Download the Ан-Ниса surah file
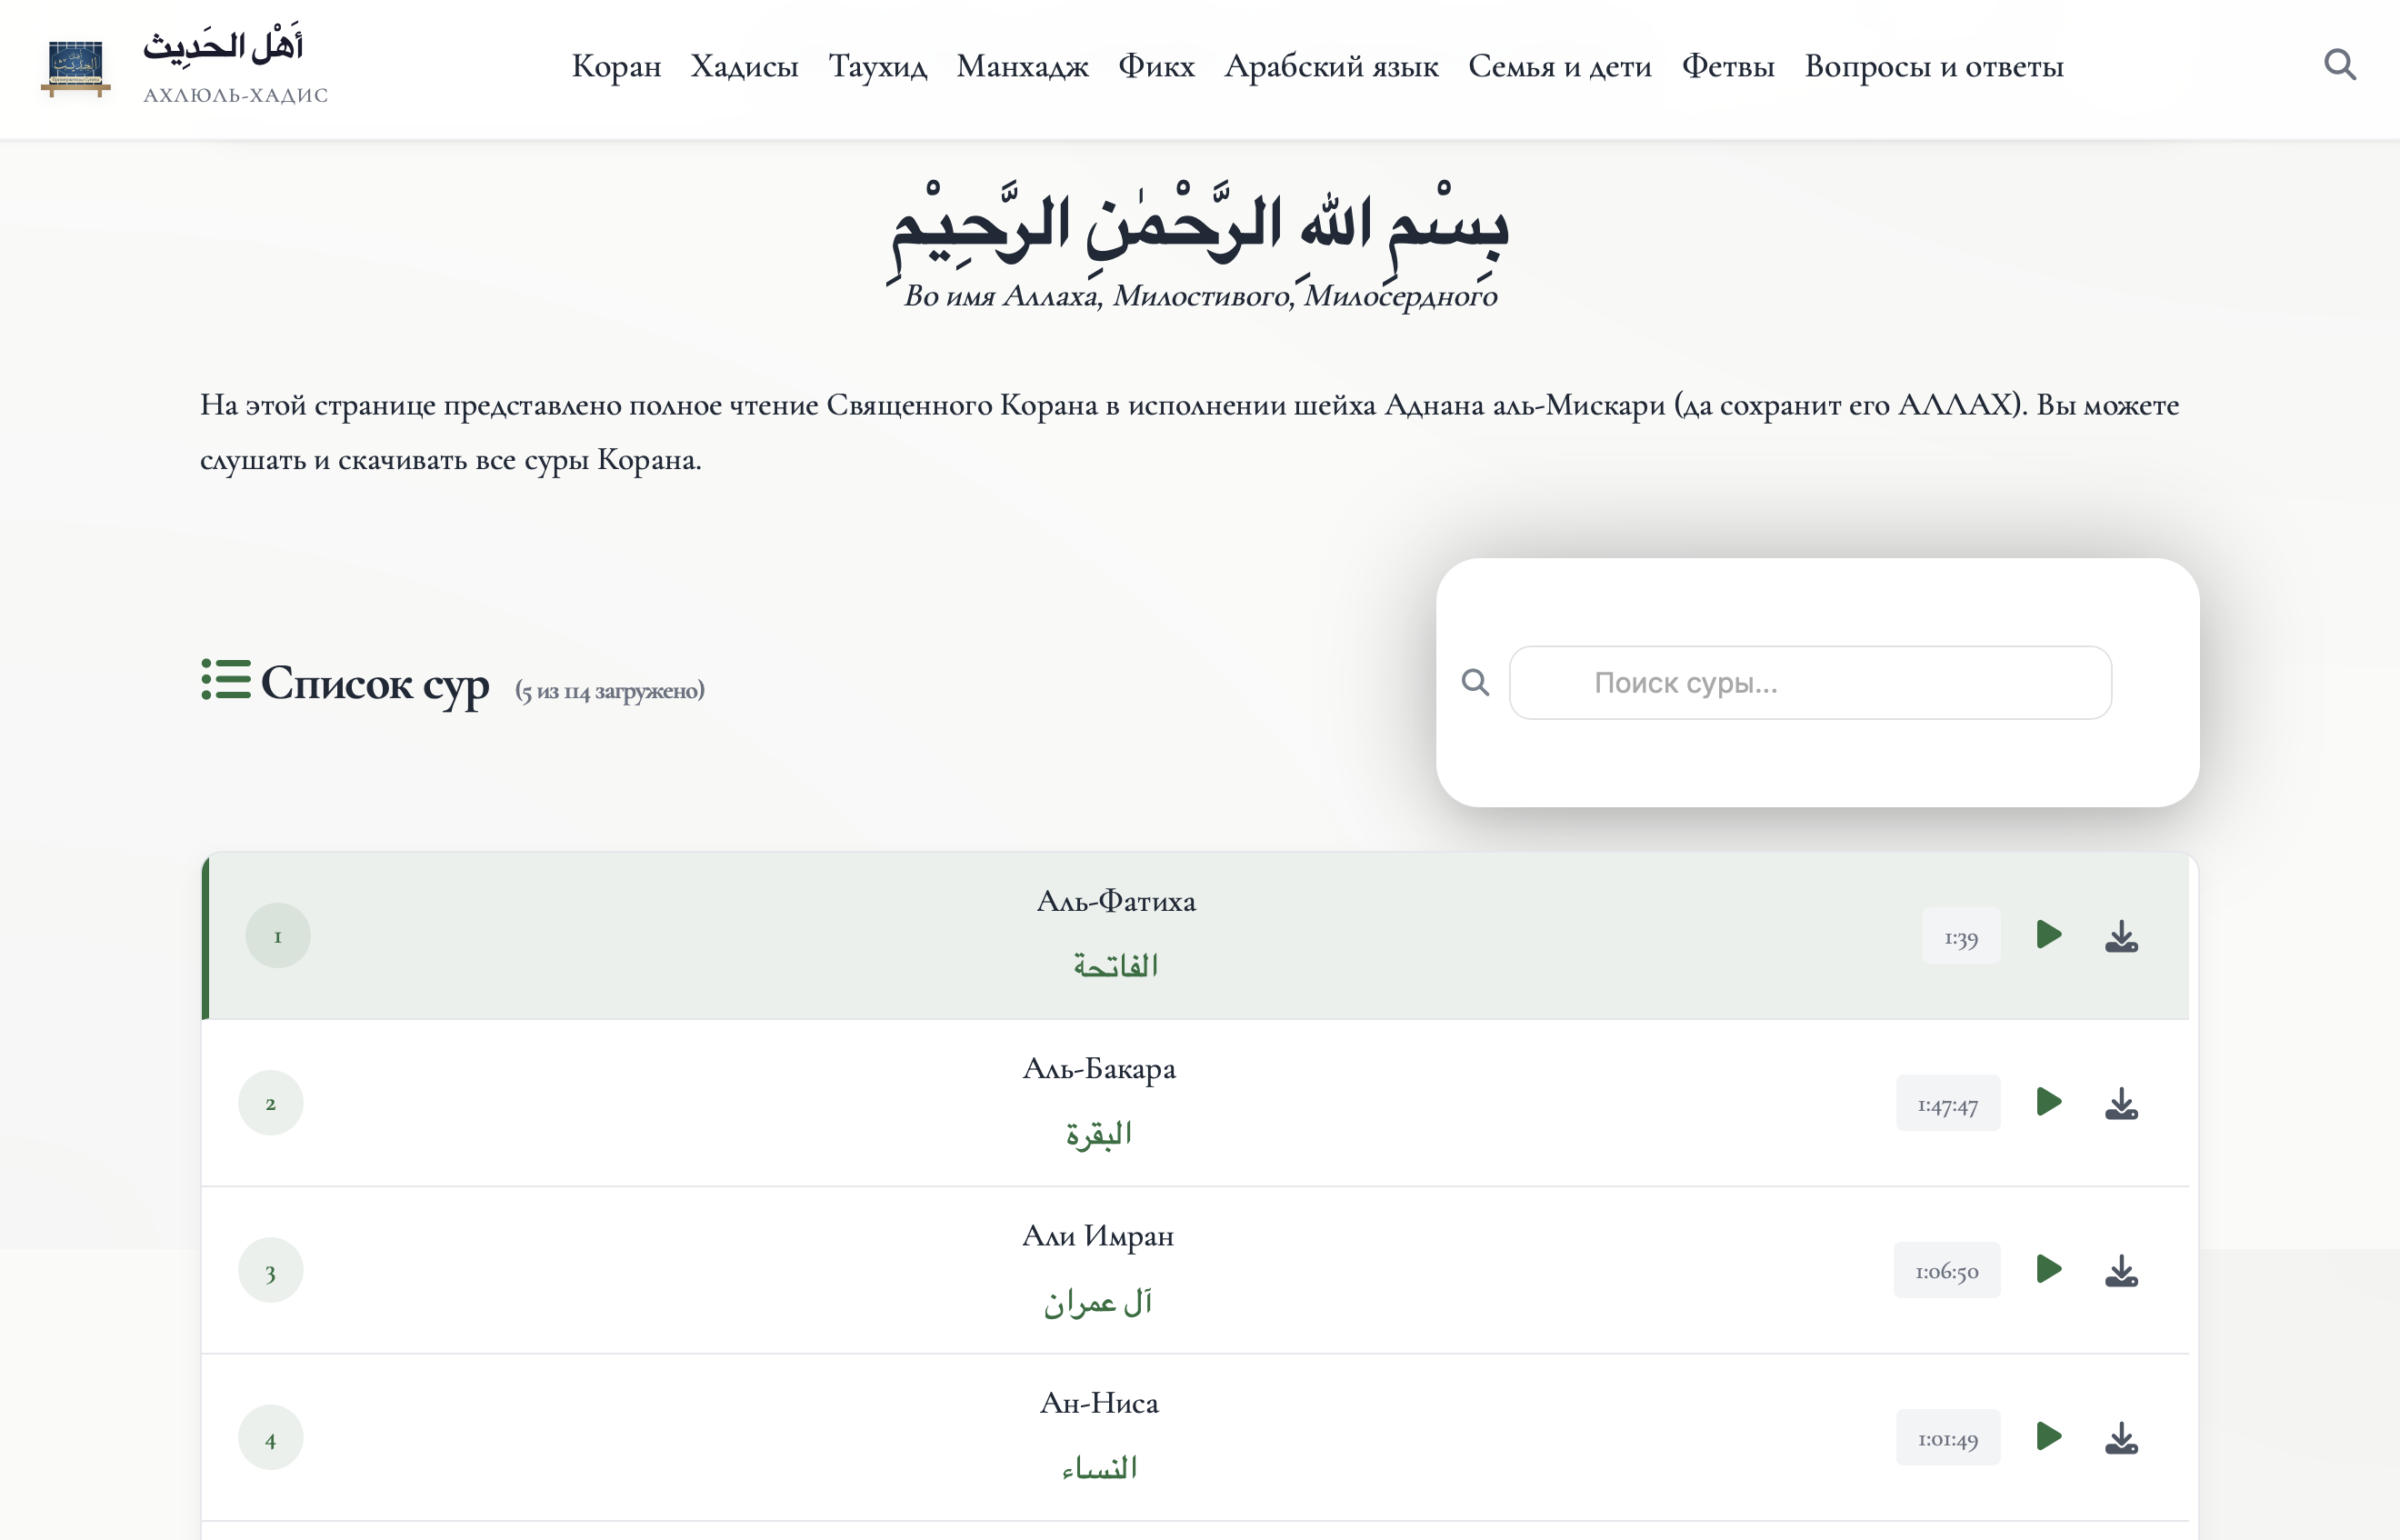 (x=2121, y=1438)
